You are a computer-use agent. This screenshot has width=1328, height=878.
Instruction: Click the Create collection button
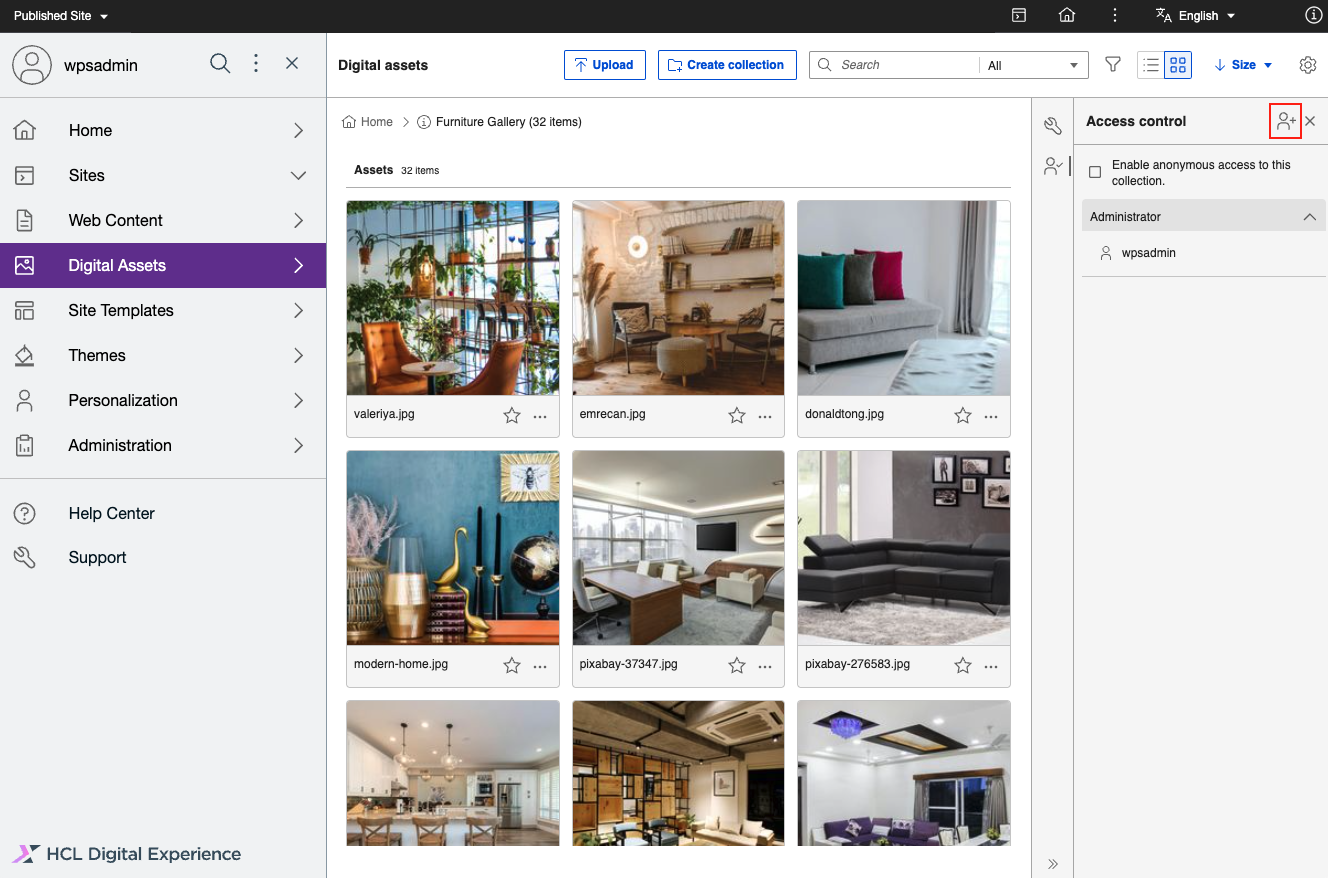click(727, 65)
